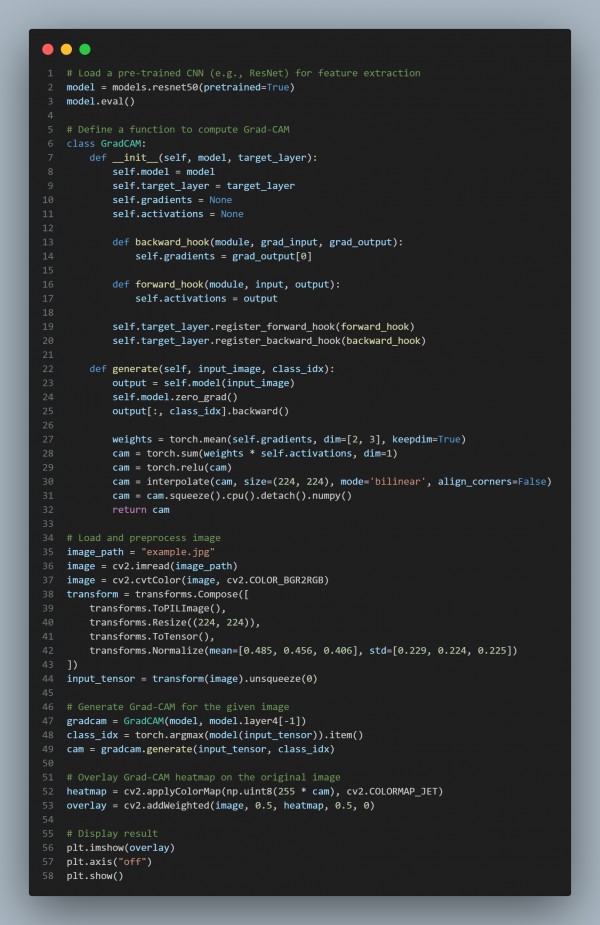Click the line "transform = transforms.Compose(["
Image resolution: width=600 pixels, height=925 pixels.
158,595
